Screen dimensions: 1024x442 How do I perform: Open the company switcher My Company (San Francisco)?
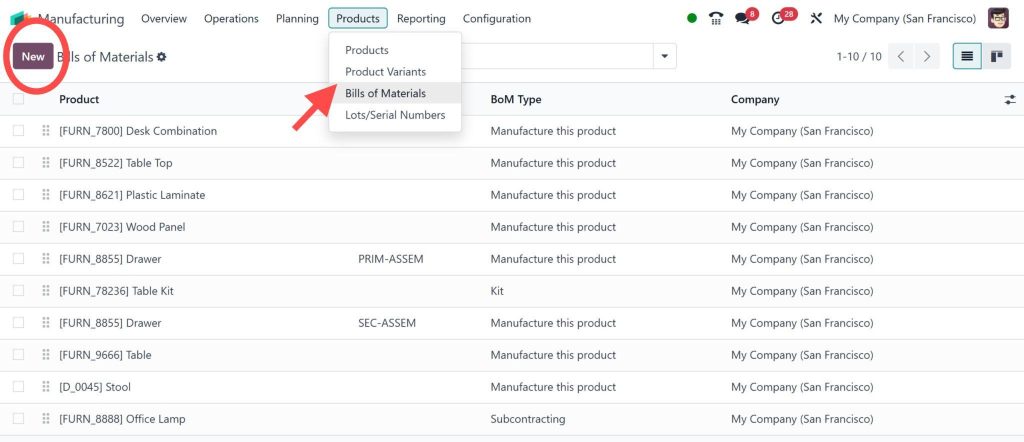tap(904, 19)
